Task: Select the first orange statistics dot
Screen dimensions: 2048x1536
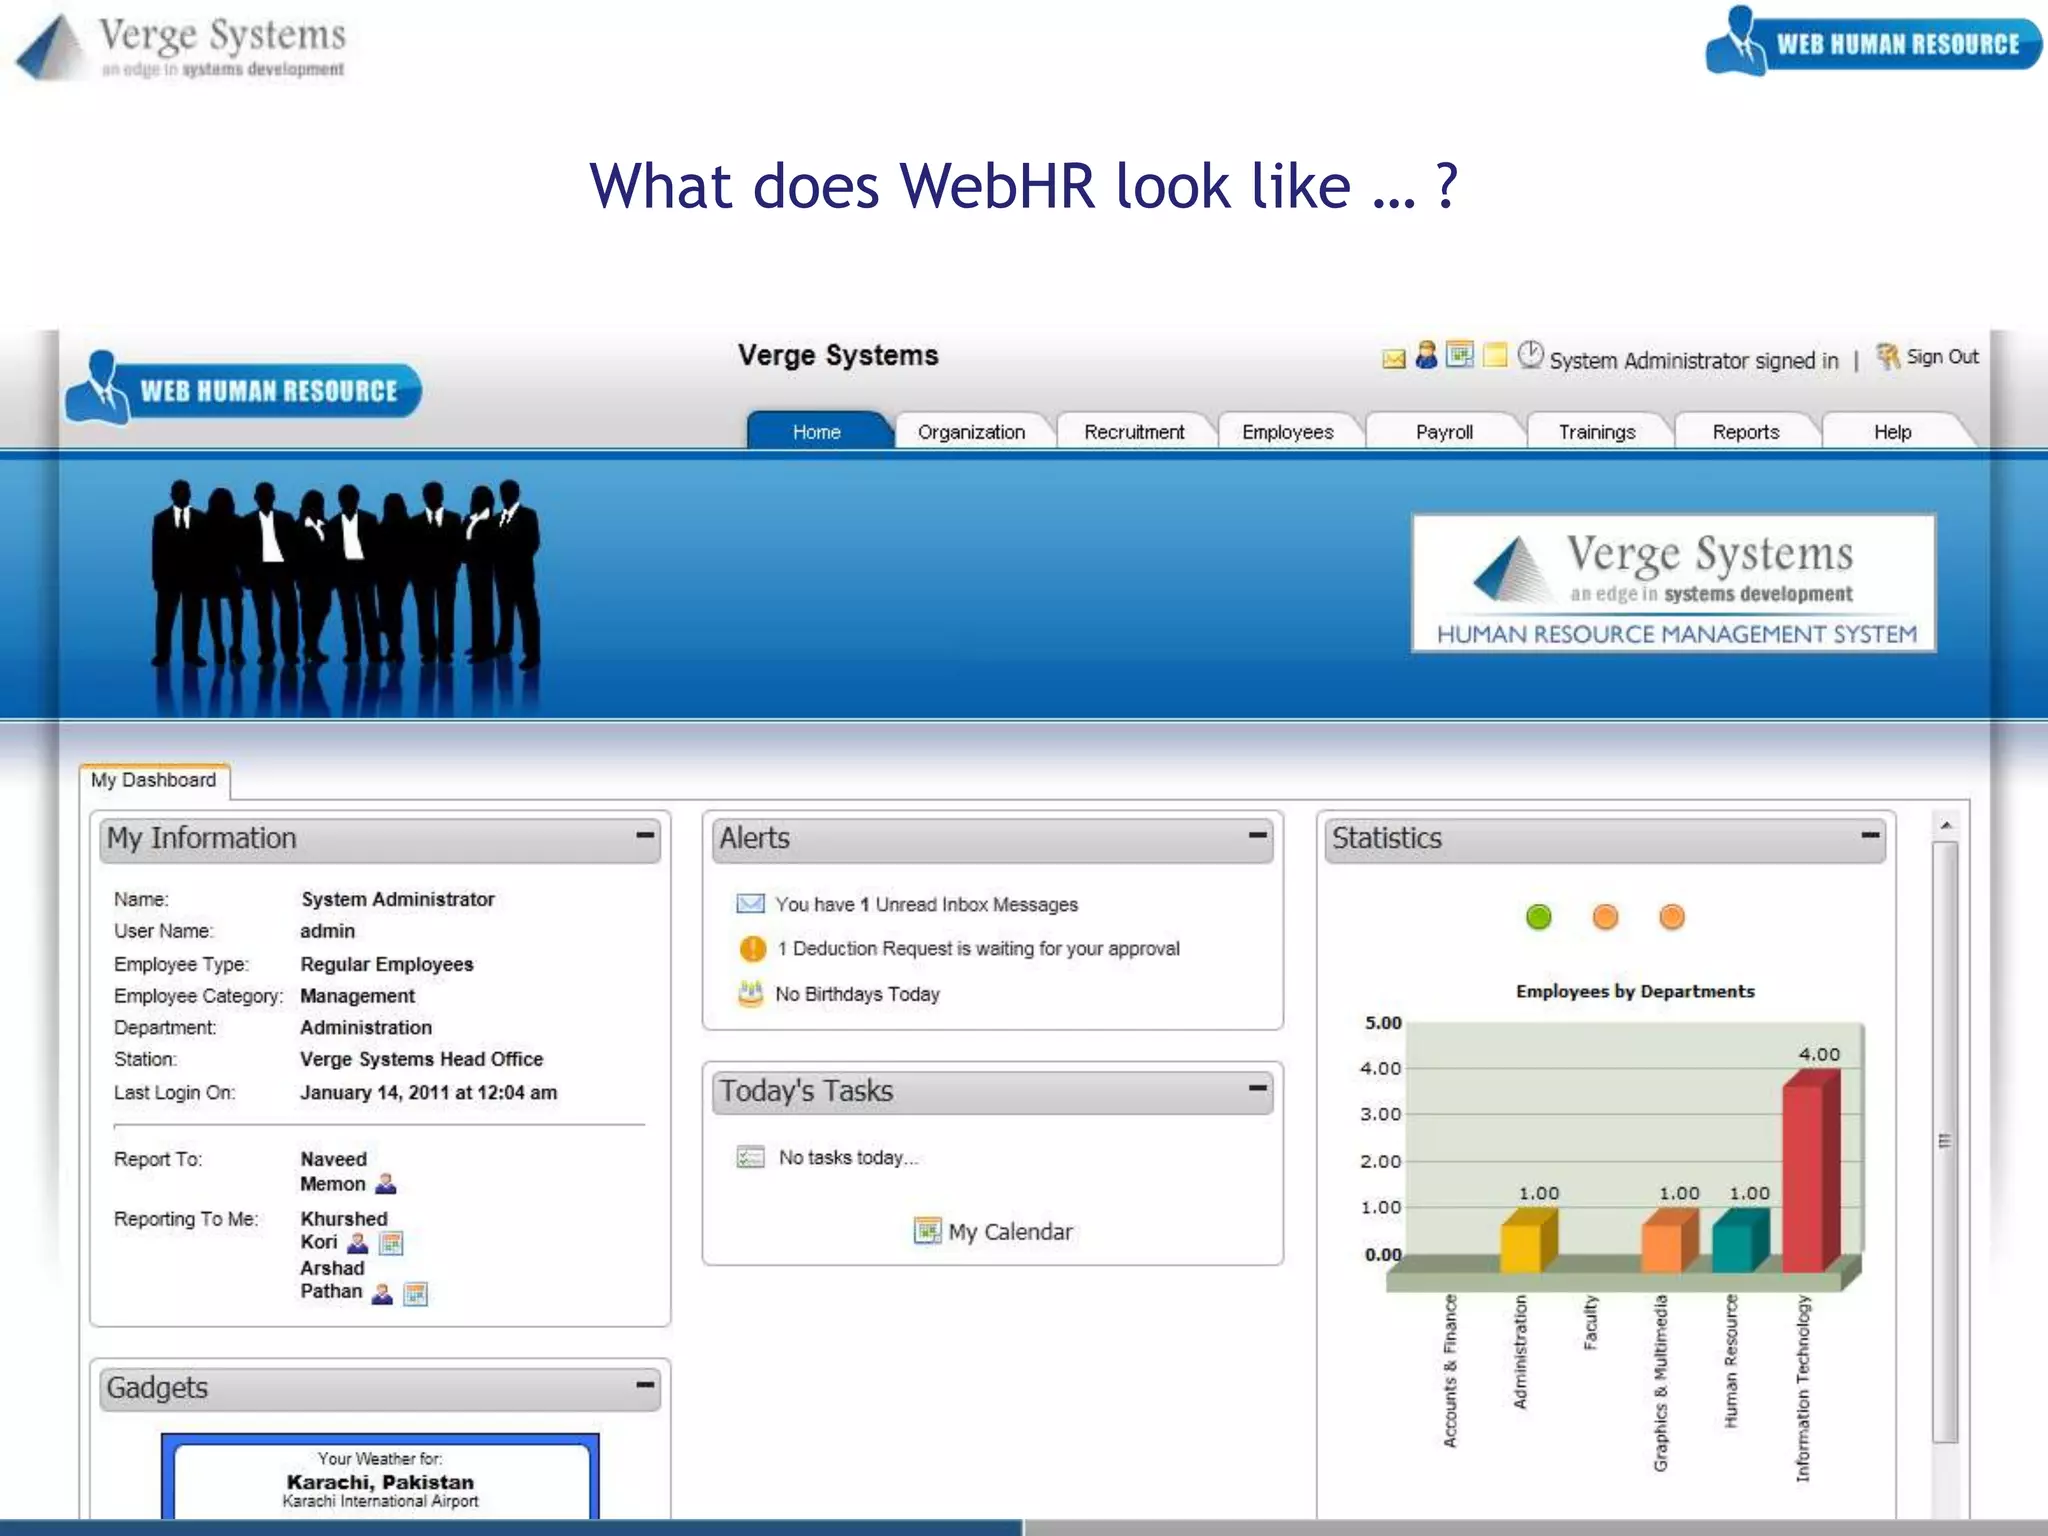Action: click(1605, 917)
